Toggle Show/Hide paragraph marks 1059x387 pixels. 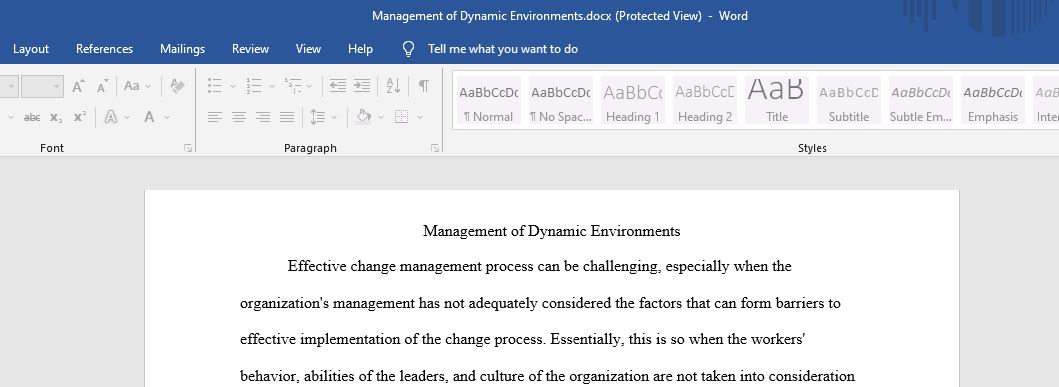pyautogui.click(x=423, y=86)
